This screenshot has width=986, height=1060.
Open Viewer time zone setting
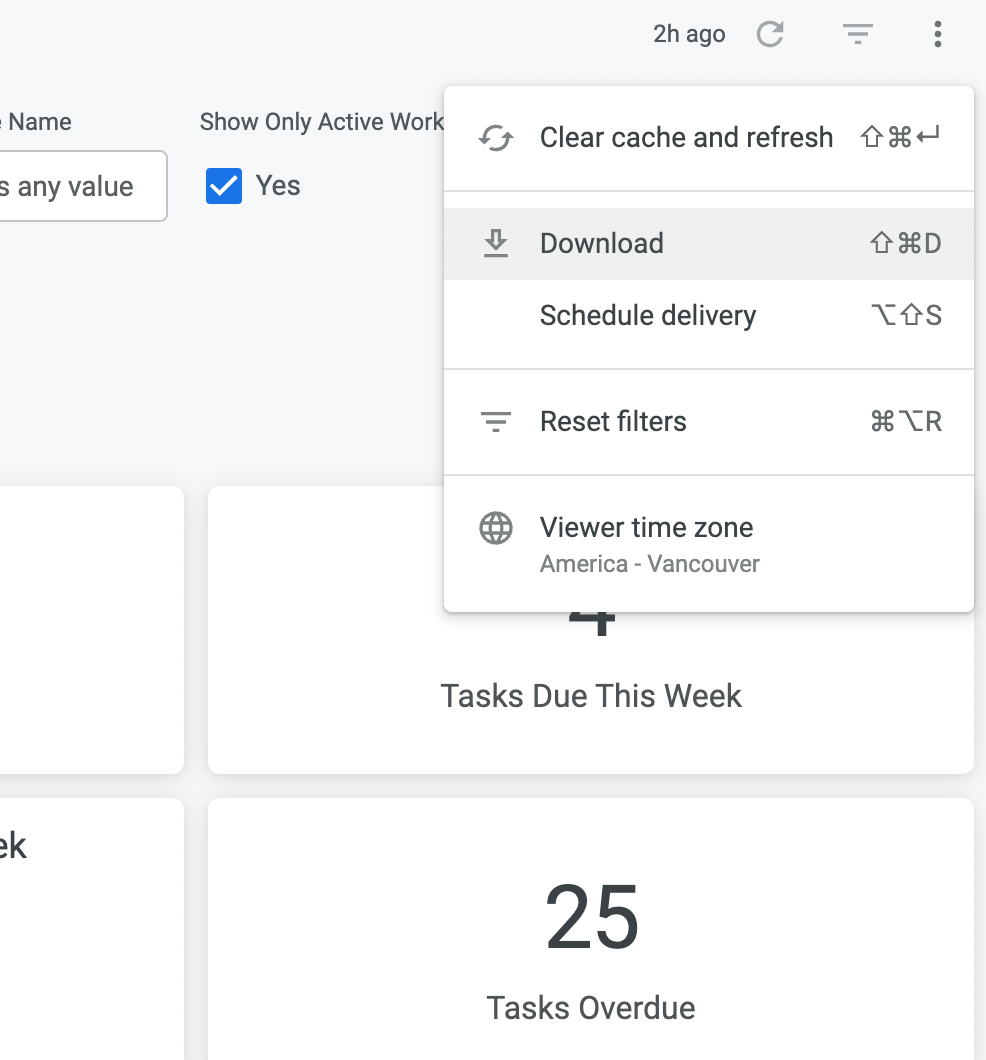(709, 544)
